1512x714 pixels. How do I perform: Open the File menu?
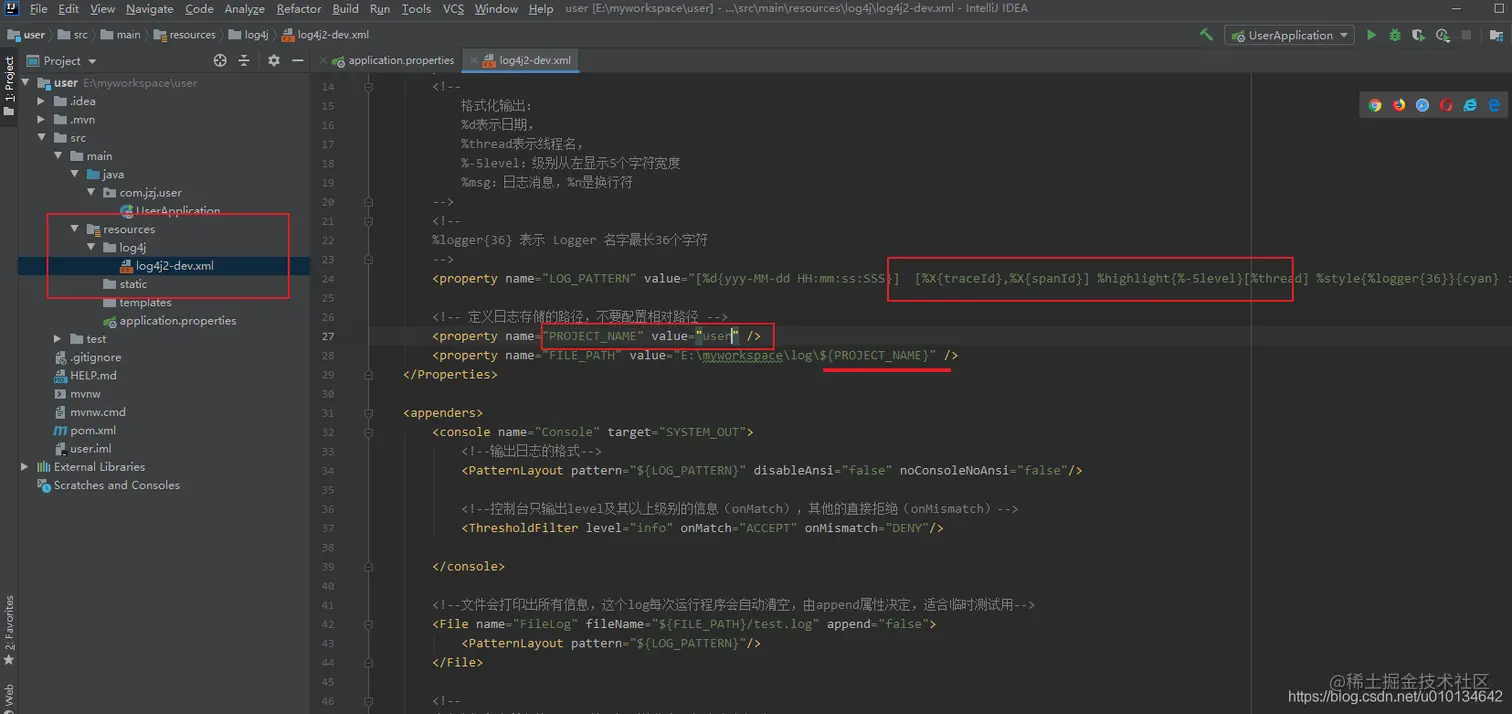click(x=39, y=9)
